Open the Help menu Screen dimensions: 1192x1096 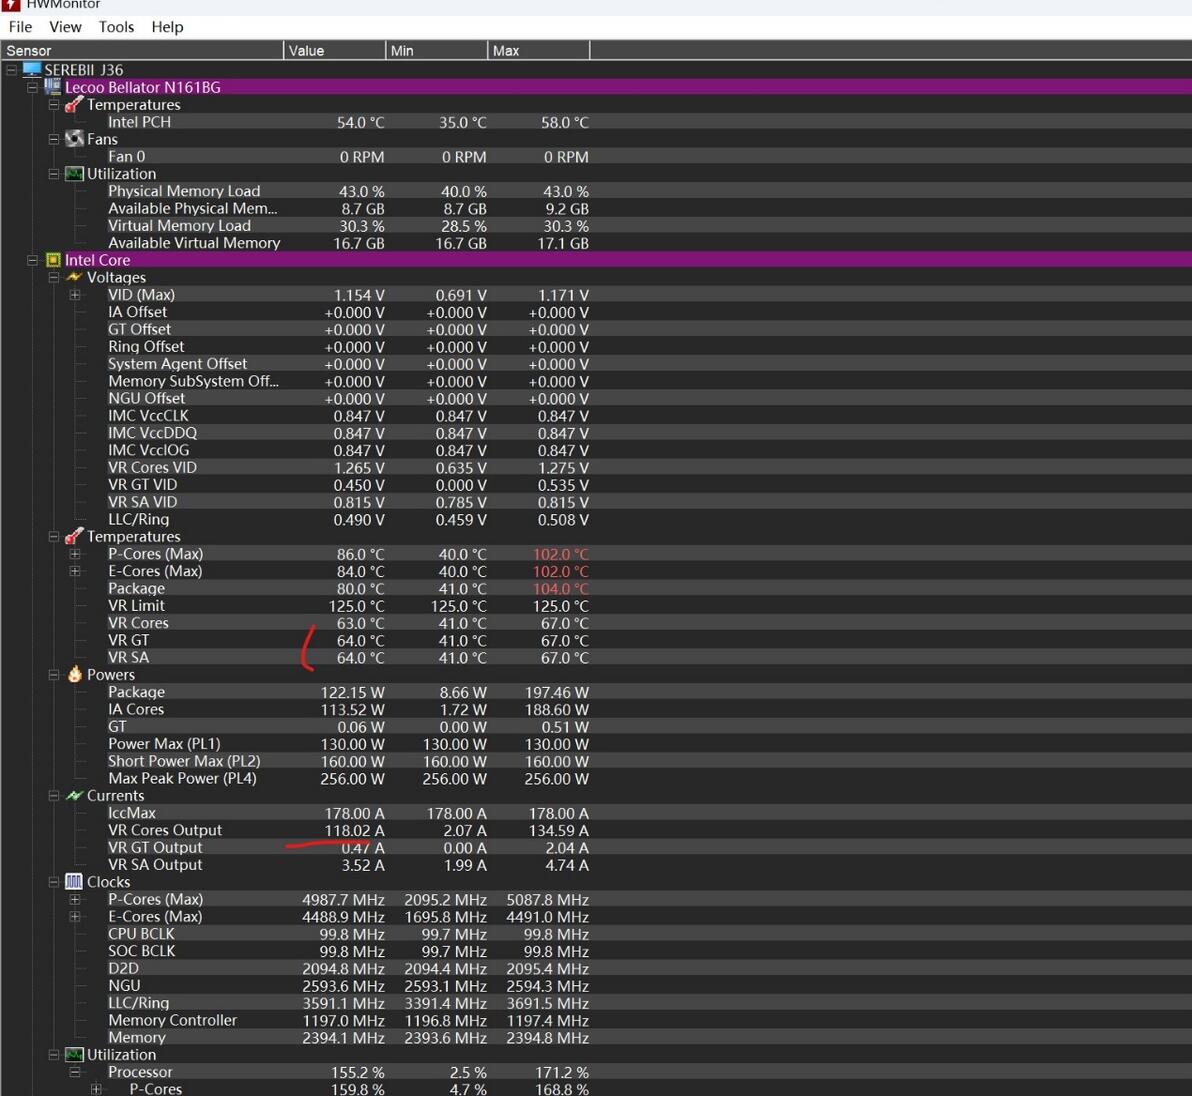click(x=167, y=27)
